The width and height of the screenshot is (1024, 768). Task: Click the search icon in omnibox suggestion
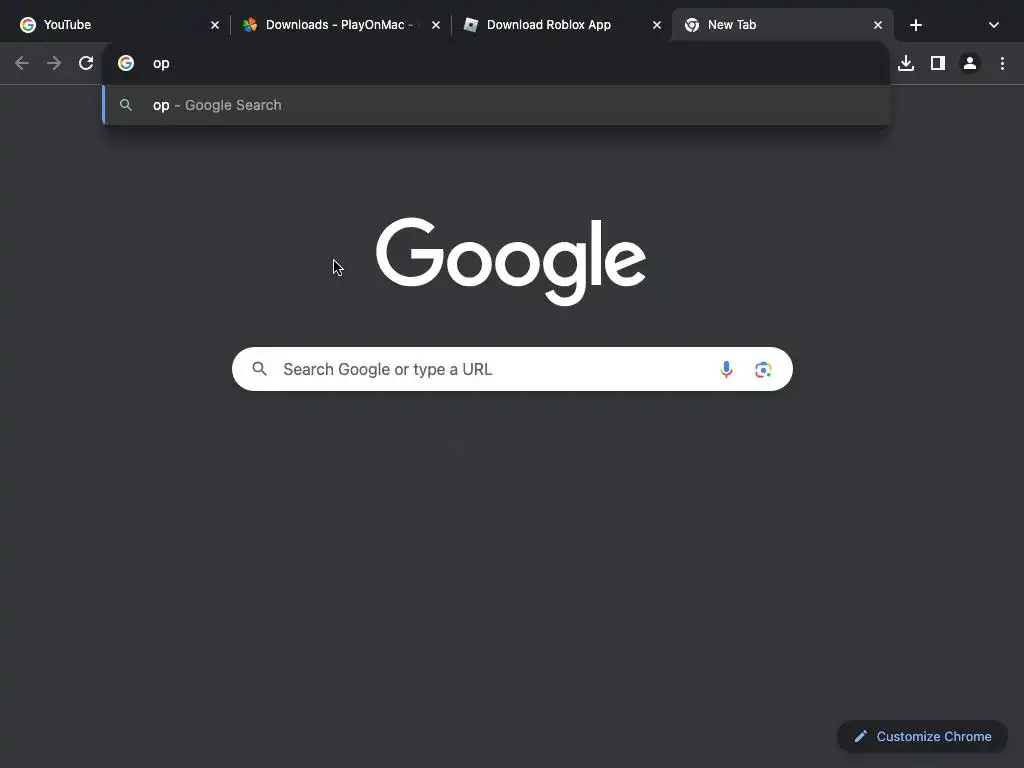(x=126, y=105)
